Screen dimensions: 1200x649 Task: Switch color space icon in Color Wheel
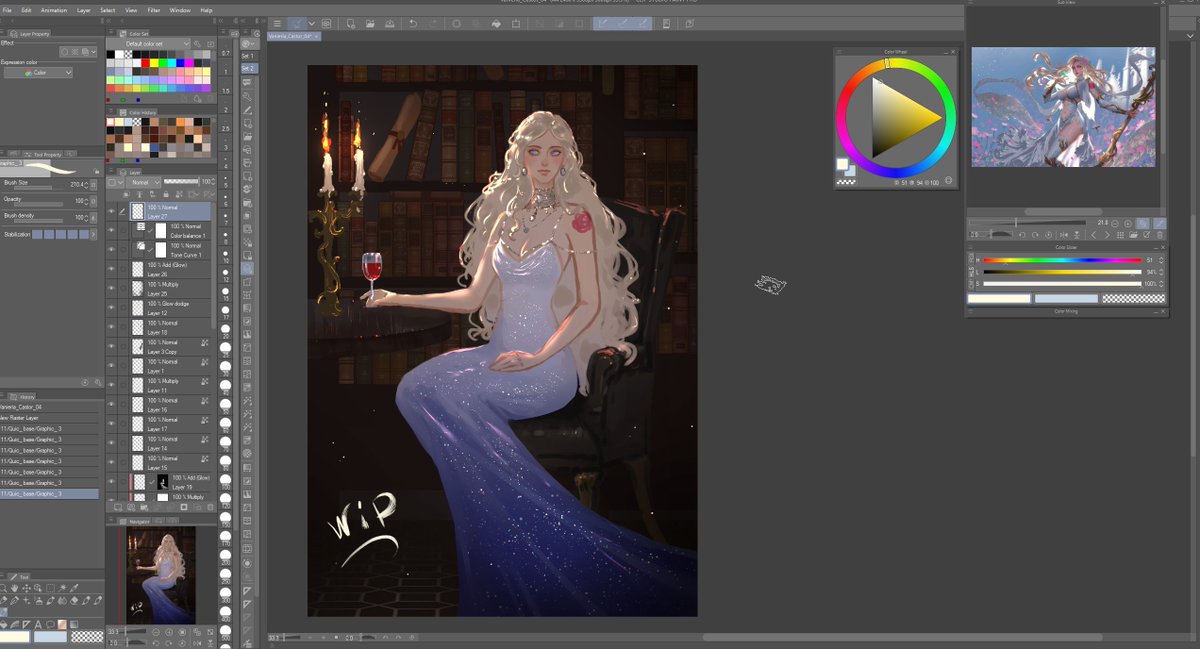click(x=948, y=182)
